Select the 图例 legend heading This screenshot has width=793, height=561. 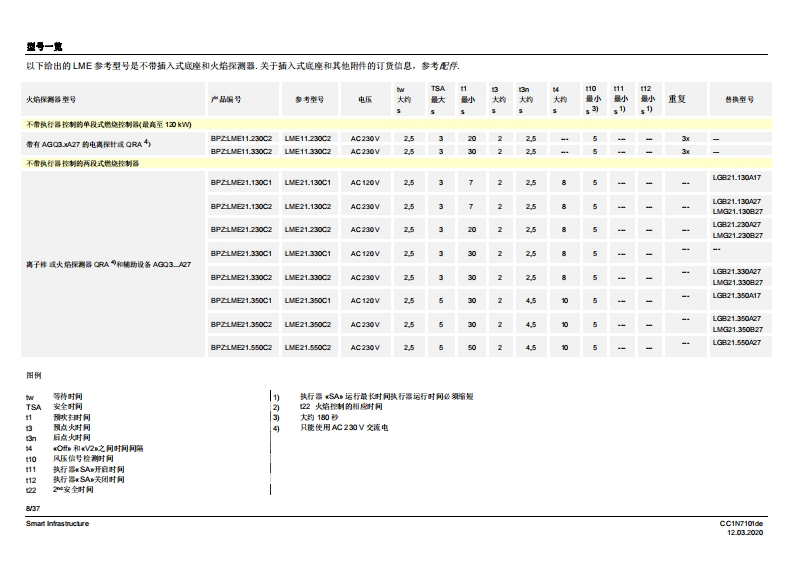(x=33, y=375)
